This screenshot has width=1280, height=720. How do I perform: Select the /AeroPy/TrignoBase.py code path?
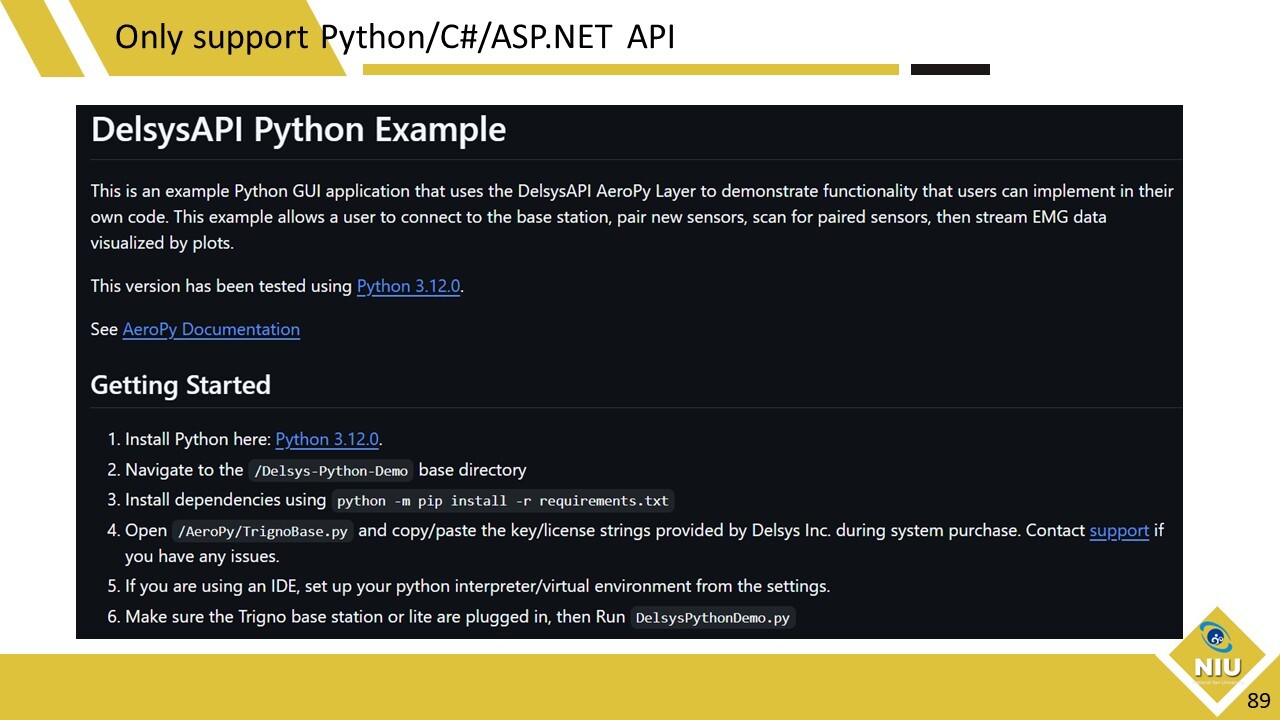point(263,531)
